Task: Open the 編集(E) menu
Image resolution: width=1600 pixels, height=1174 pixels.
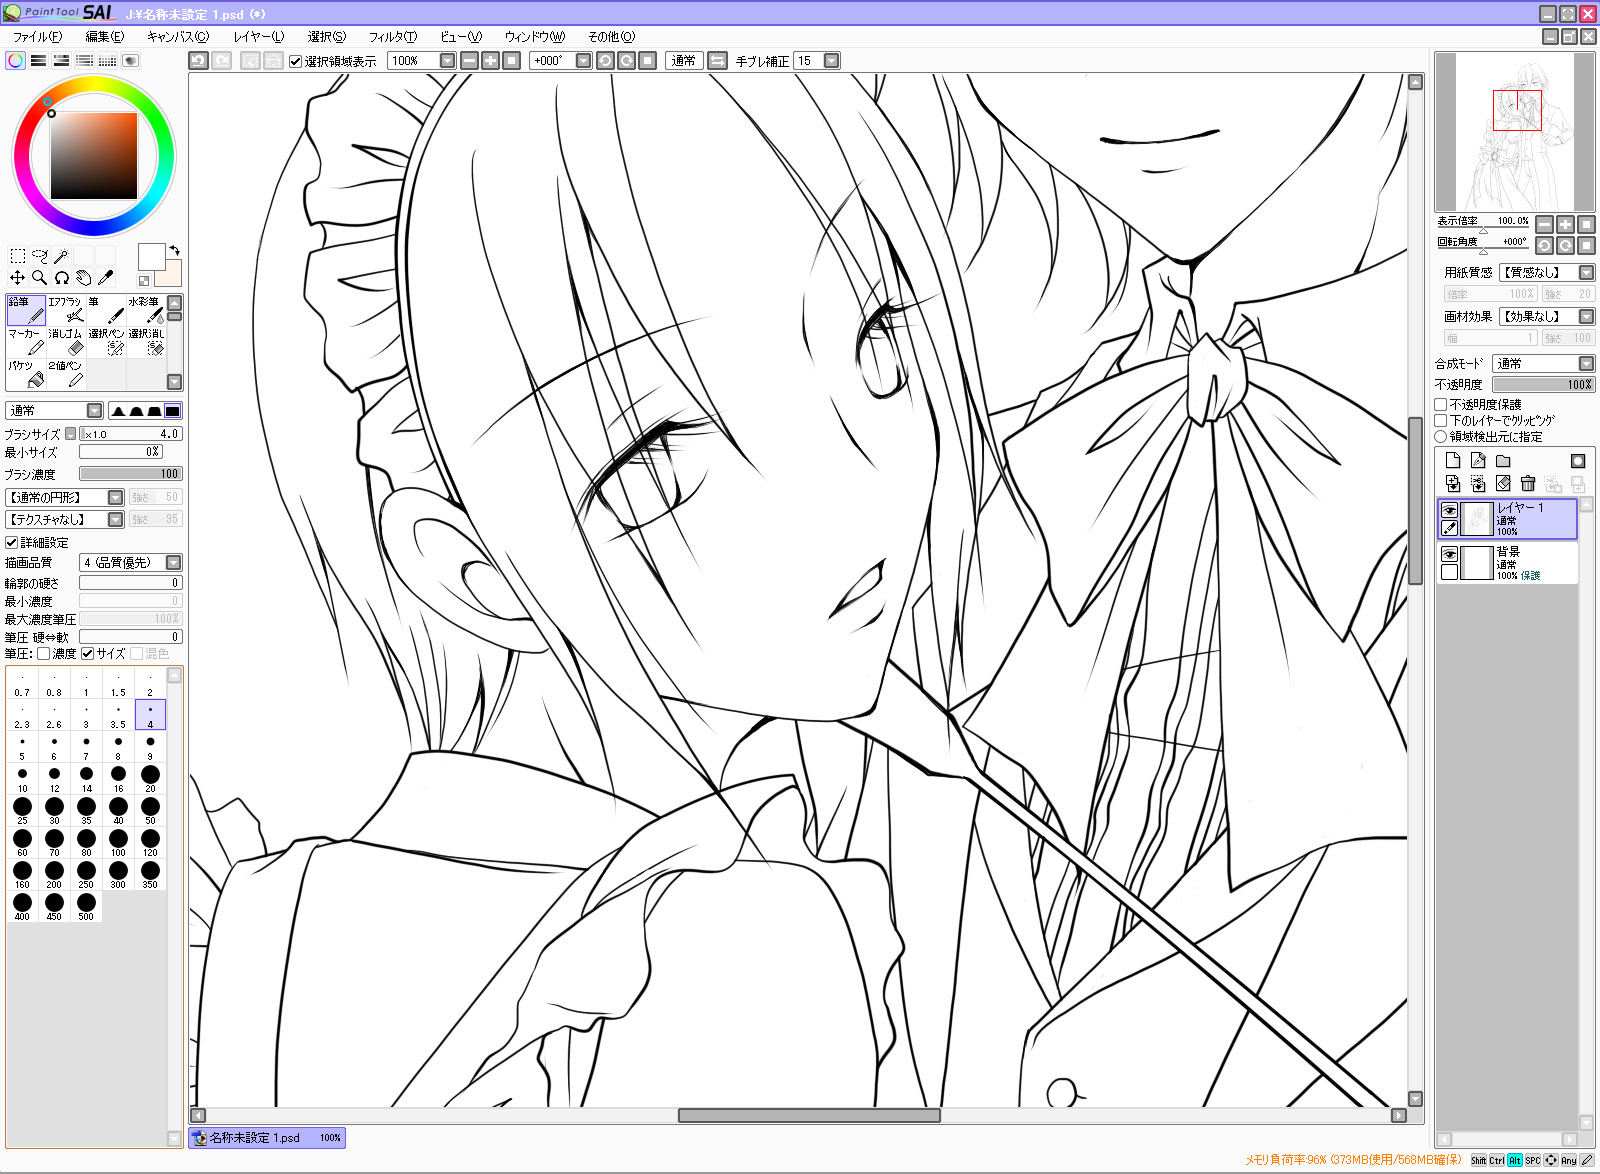Action: (x=105, y=37)
